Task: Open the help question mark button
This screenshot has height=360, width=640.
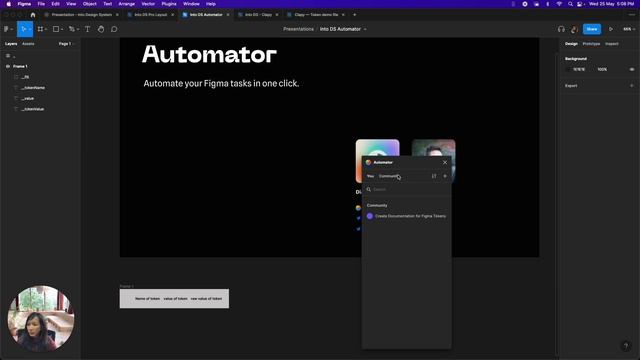Action: (x=626, y=346)
